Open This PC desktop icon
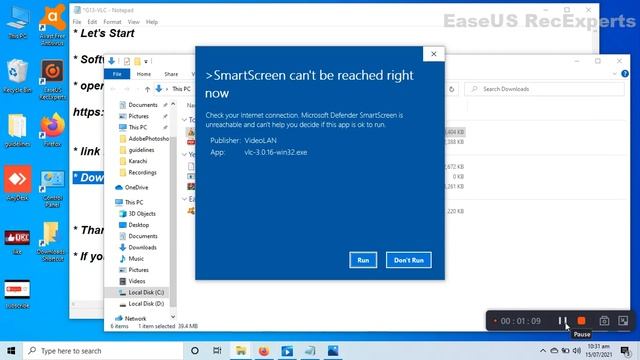 [18, 24]
